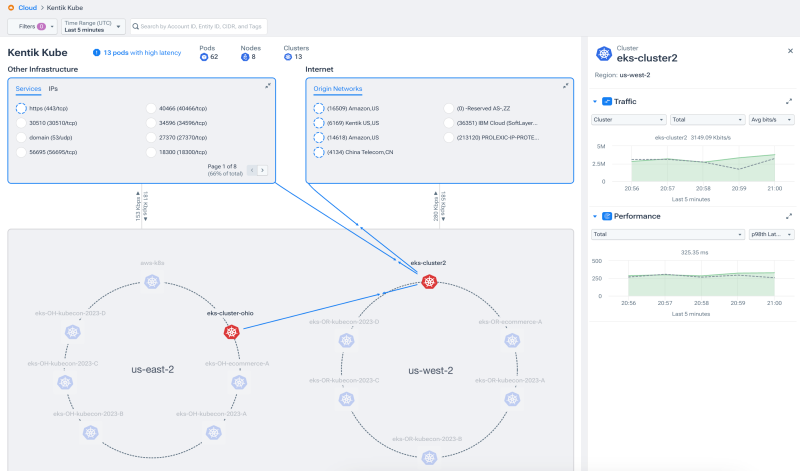
Task: Click the eks-OH-kubecon-2023-C node icon
Action: [65, 382]
